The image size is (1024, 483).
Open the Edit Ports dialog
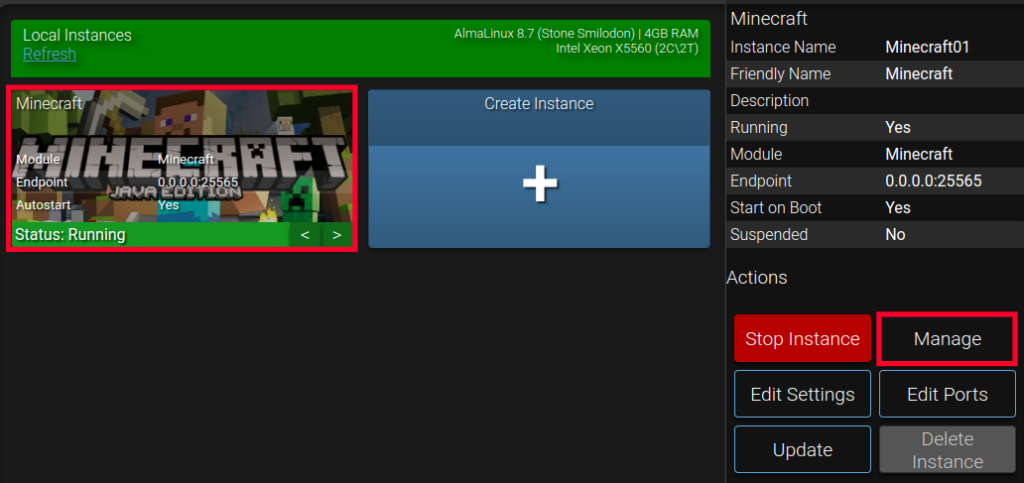click(947, 394)
